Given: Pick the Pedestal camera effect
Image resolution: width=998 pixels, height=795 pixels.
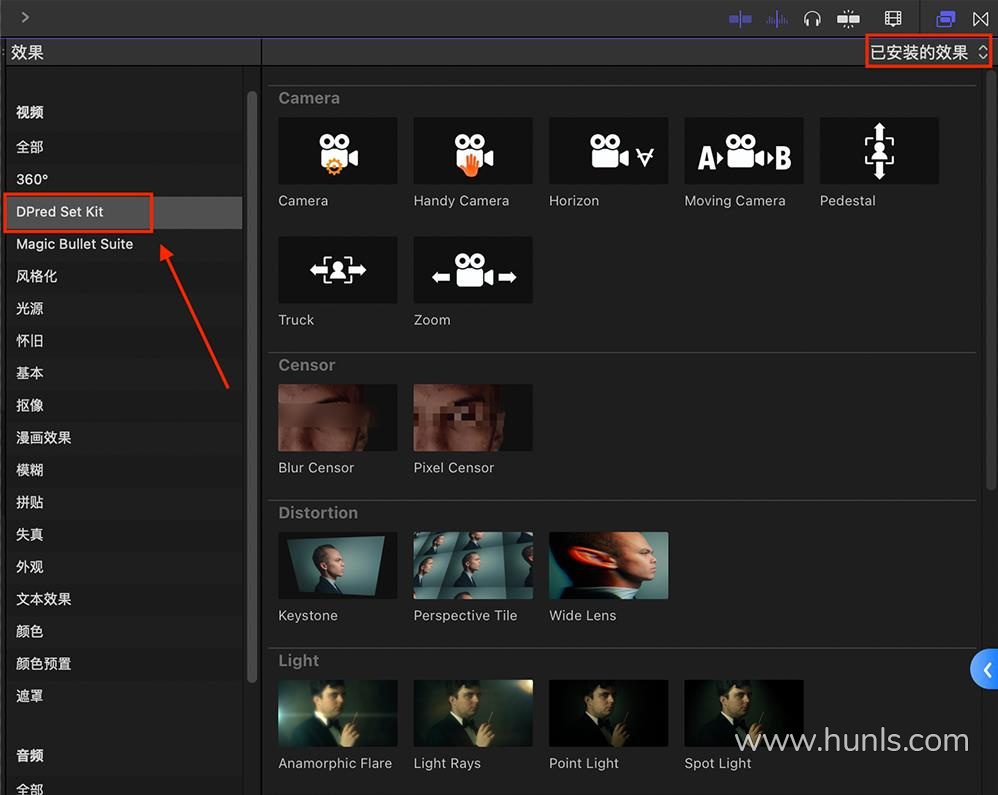Looking at the screenshot, I should [x=879, y=151].
